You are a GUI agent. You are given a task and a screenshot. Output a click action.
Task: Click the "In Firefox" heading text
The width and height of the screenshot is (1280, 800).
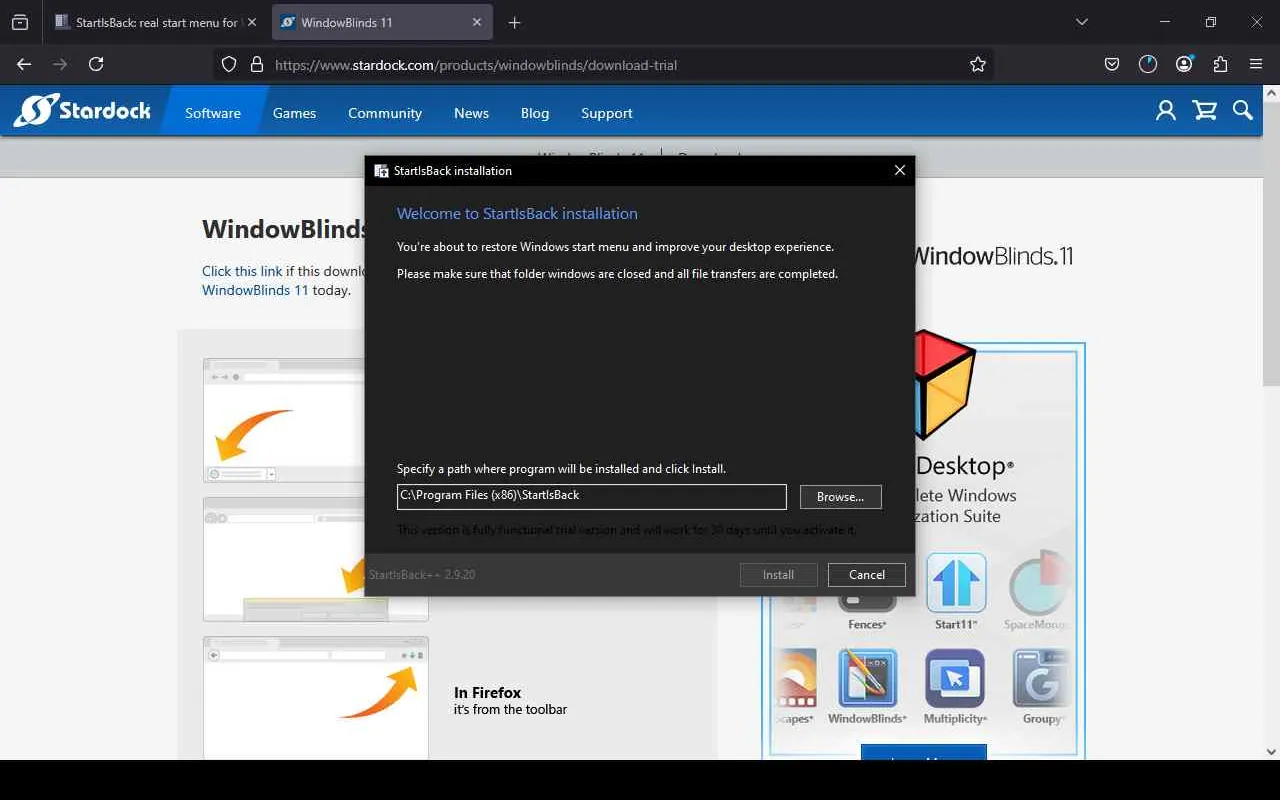pos(487,692)
